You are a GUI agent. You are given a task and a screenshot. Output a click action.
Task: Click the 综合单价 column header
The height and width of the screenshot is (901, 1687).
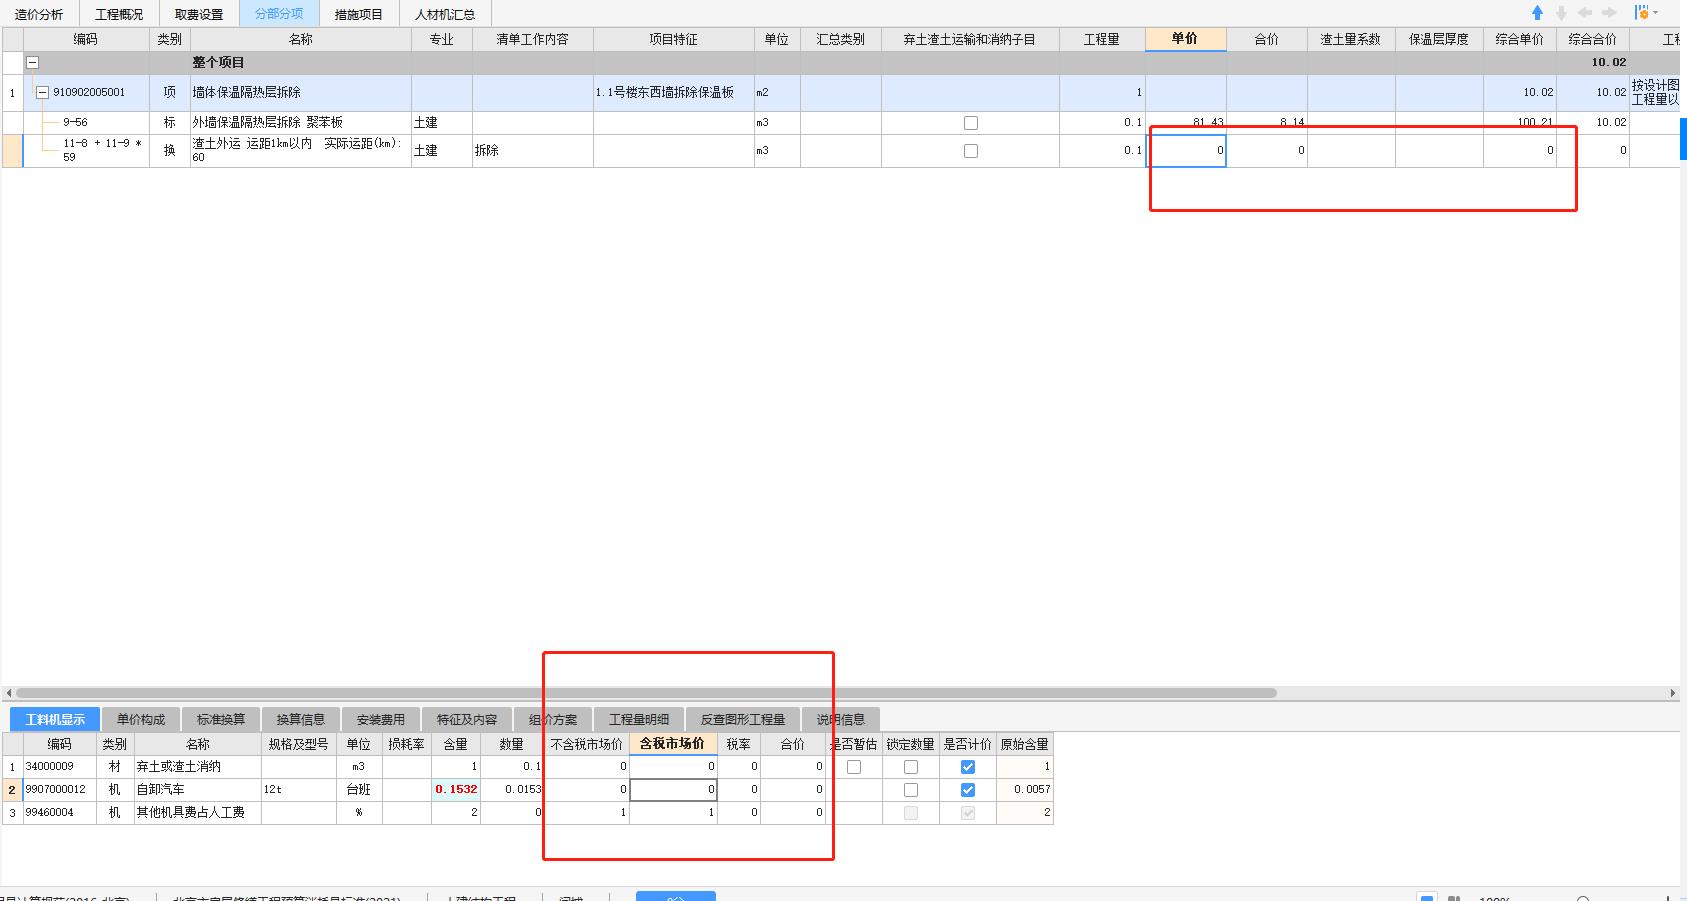(1519, 39)
